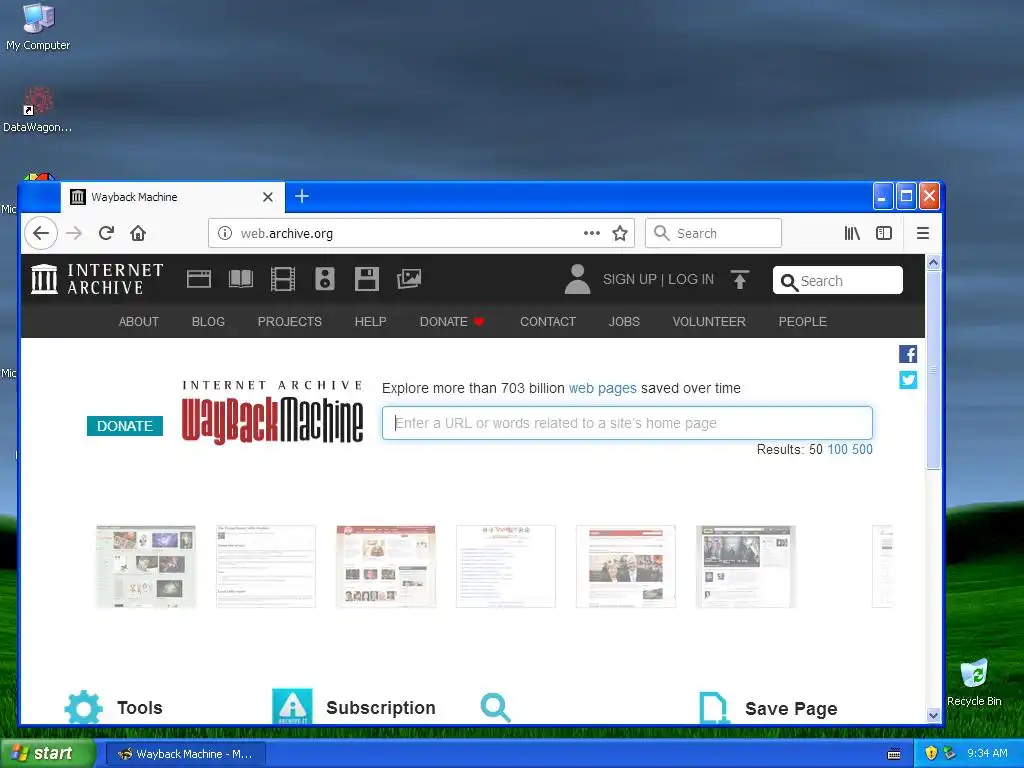Click the page scrollbar down arrow
The height and width of the screenshot is (768, 1024).
[x=933, y=715]
